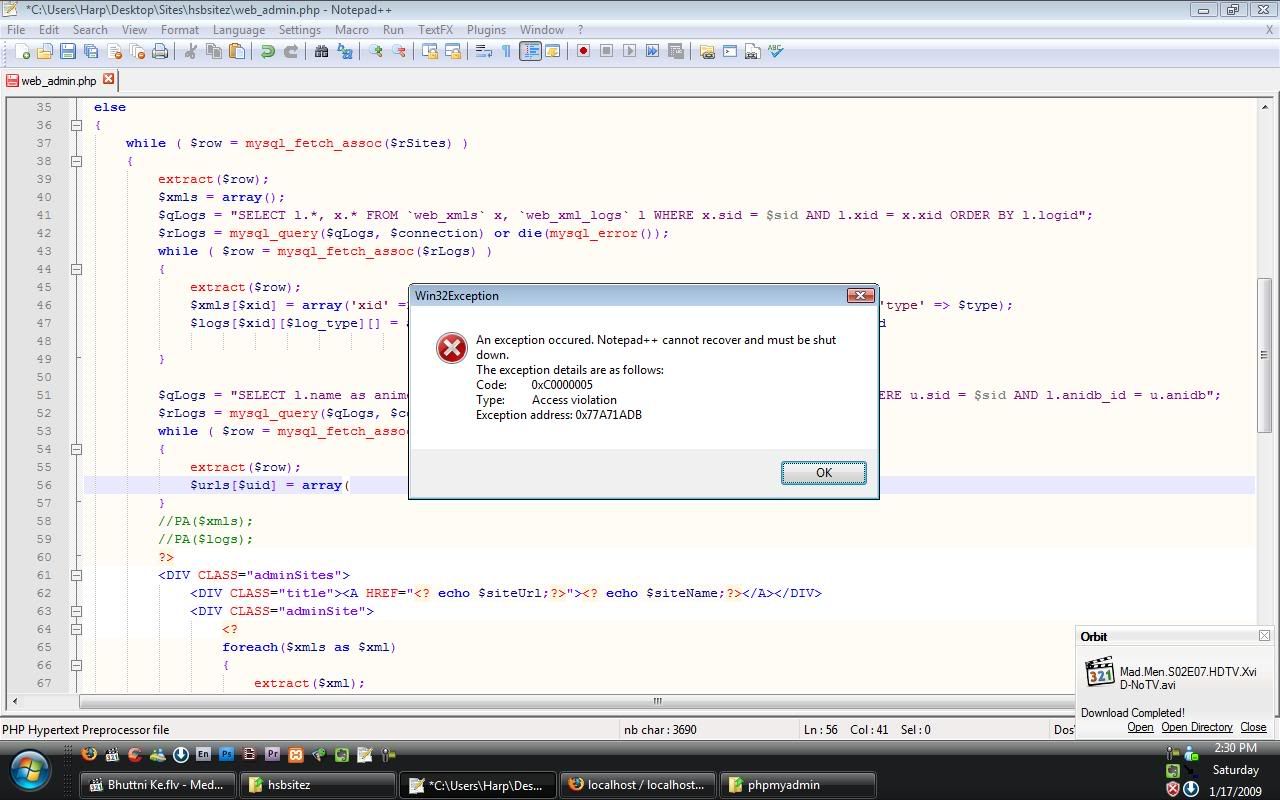Toggle synchronized vertical scrolling icon
This screenshot has height=800, width=1280.
click(430, 51)
